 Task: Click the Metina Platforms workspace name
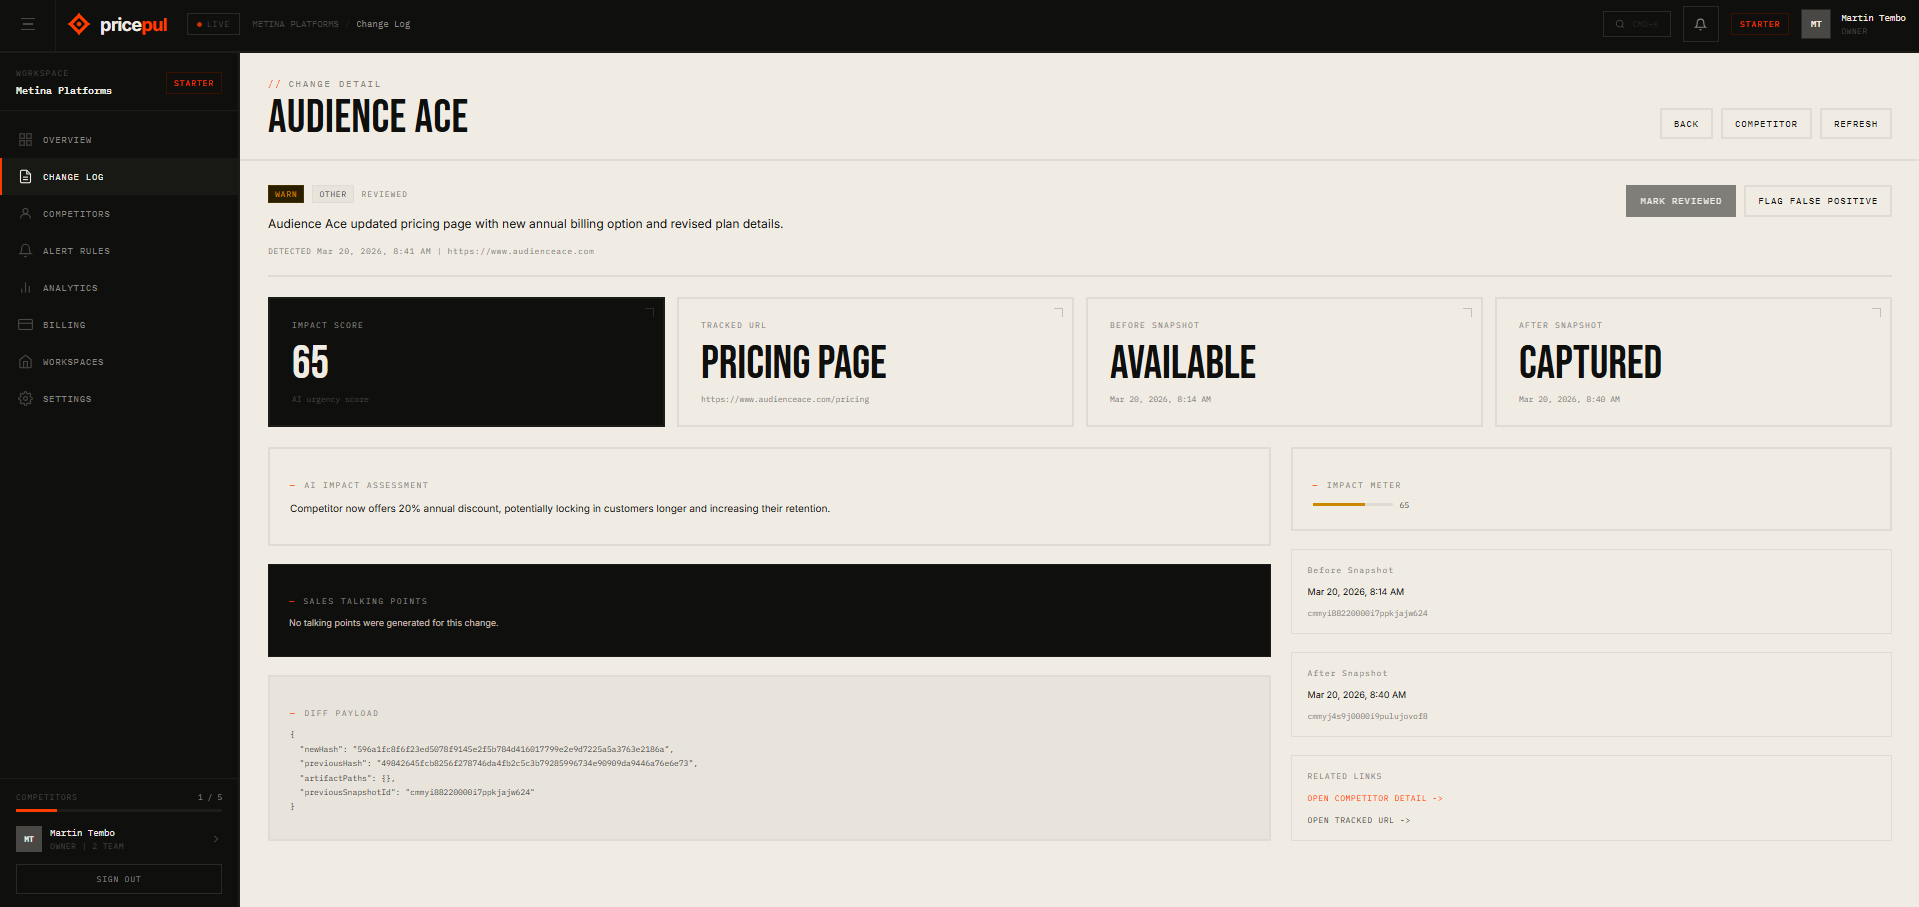tap(63, 91)
